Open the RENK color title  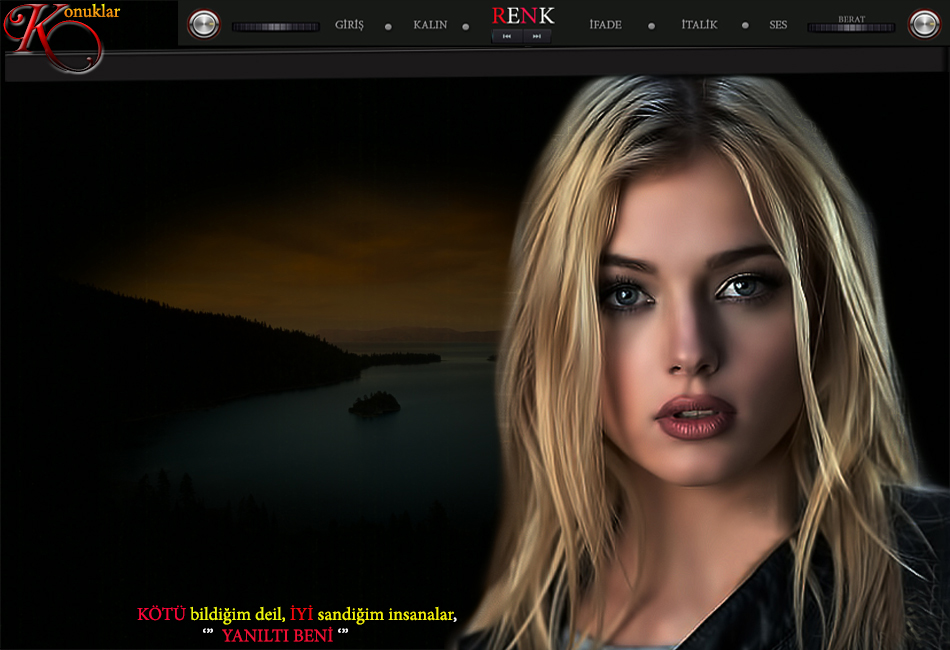[522, 16]
